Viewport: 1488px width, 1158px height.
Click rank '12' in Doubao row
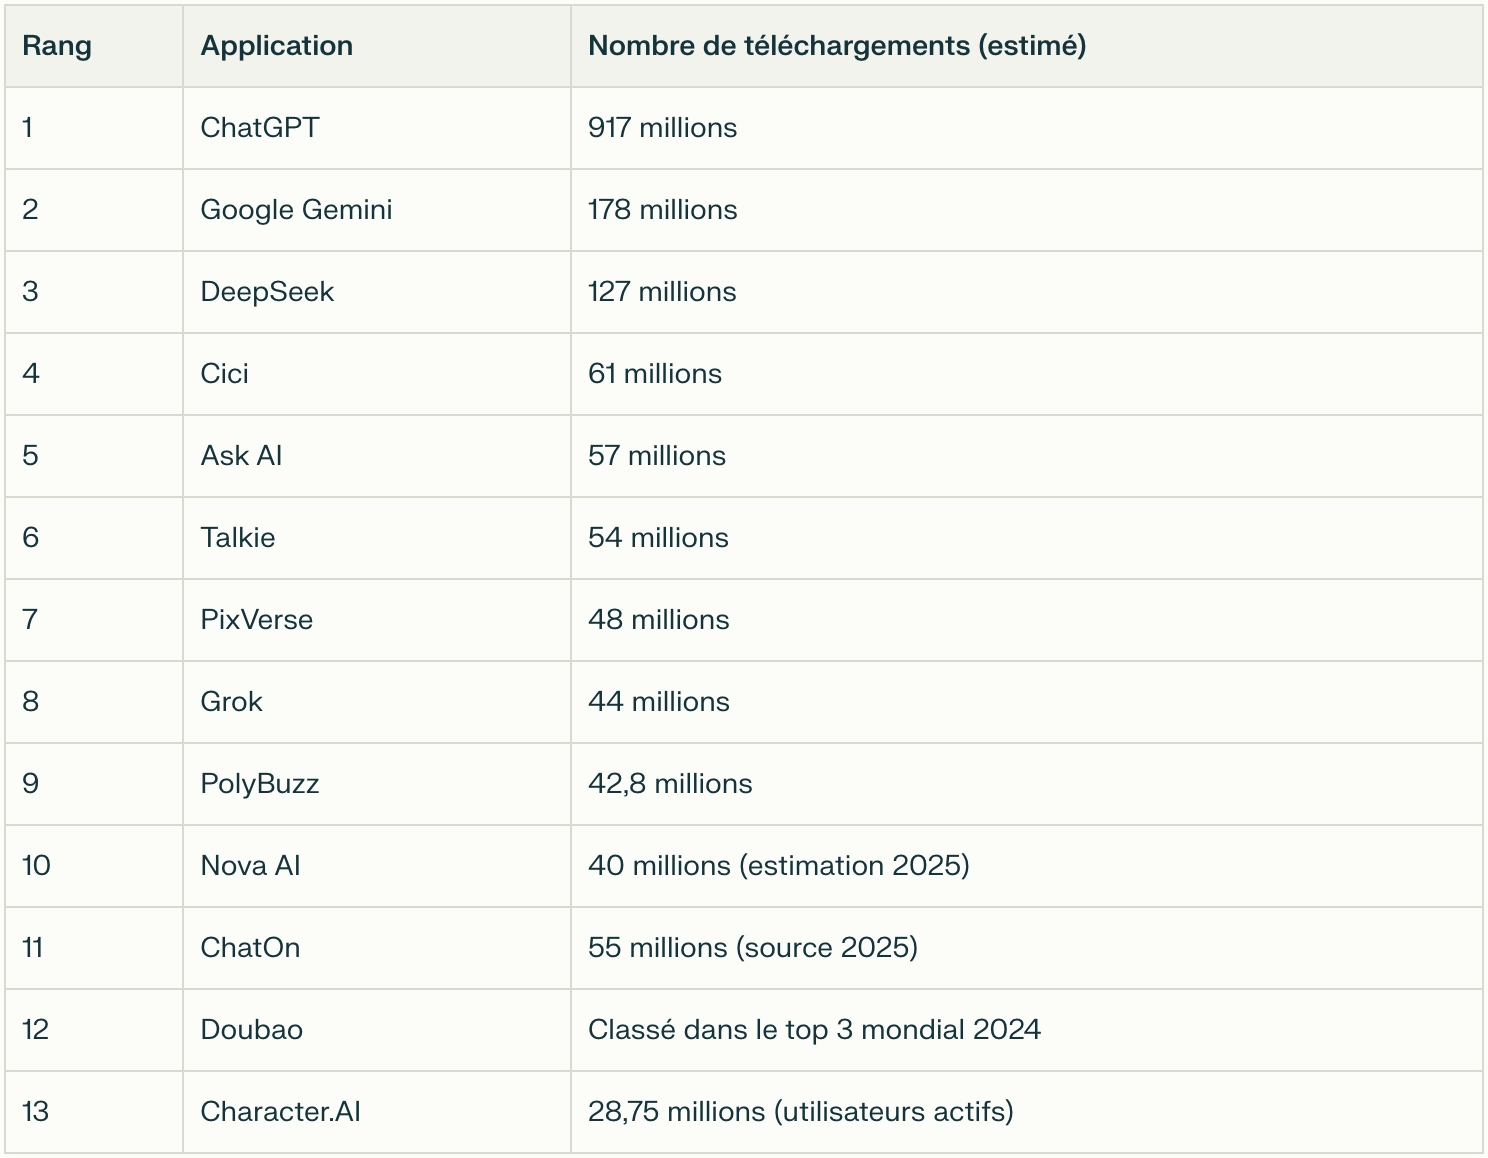(x=36, y=1030)
